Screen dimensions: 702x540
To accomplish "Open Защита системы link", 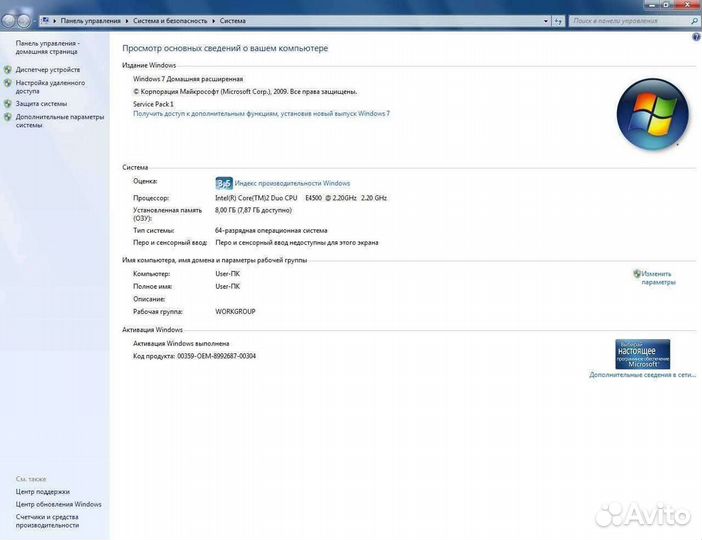I will pos(41,104).
